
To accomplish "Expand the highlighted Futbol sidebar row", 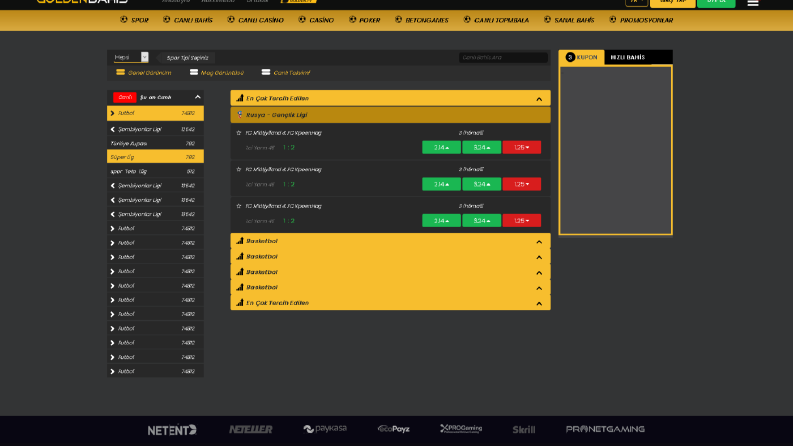I will (x=155, y=113).
